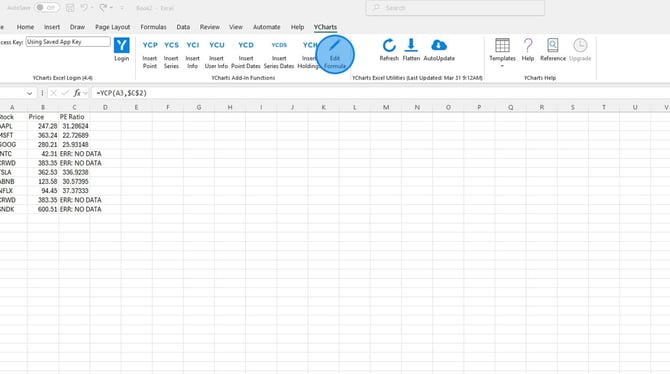Image resolution: width=670 pixels, height=374 pixels.
Task: Expand the Templates dropdown arrow
Action: [502, 66]
